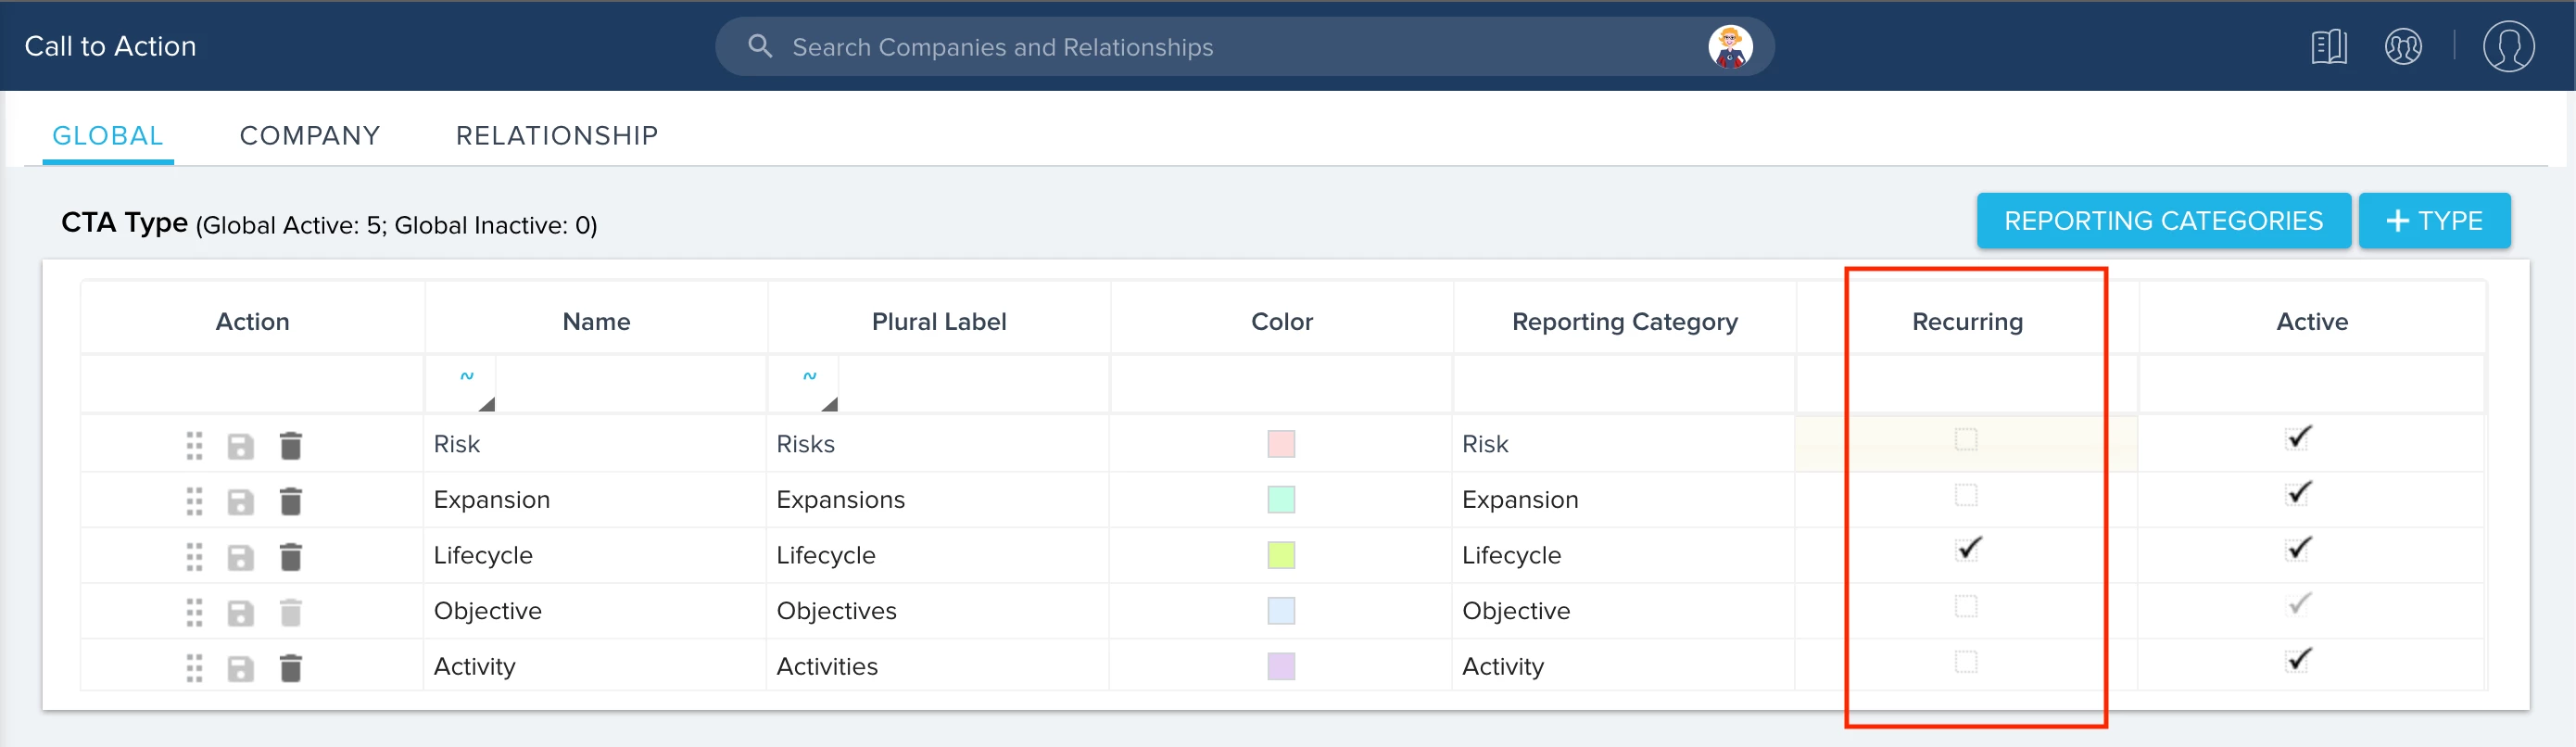The image size is (2576, 747).
Task: Click the greyed trash icon for Objective
Action: [290, 612]
